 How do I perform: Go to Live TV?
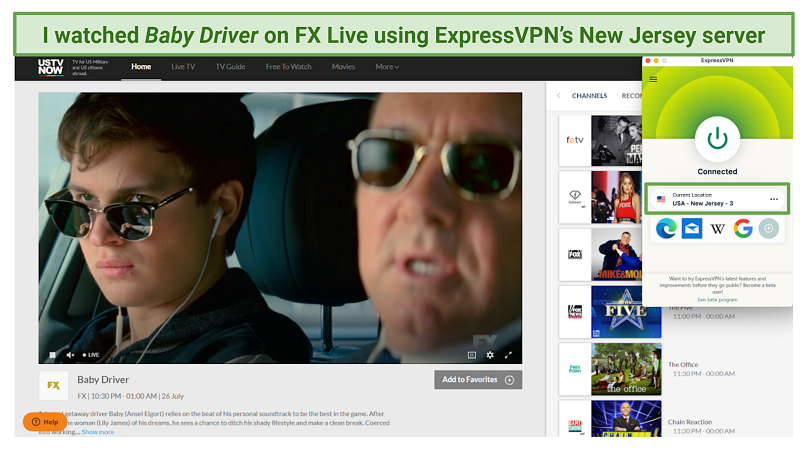point(183,67)
